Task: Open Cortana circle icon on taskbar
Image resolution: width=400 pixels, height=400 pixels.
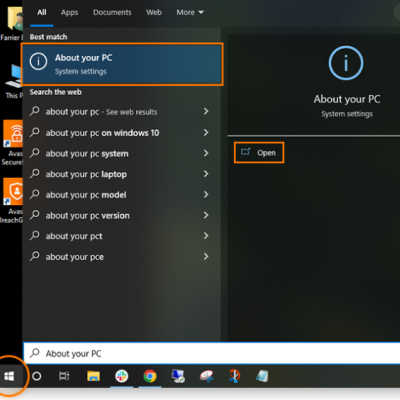Action: pos(37,376)
